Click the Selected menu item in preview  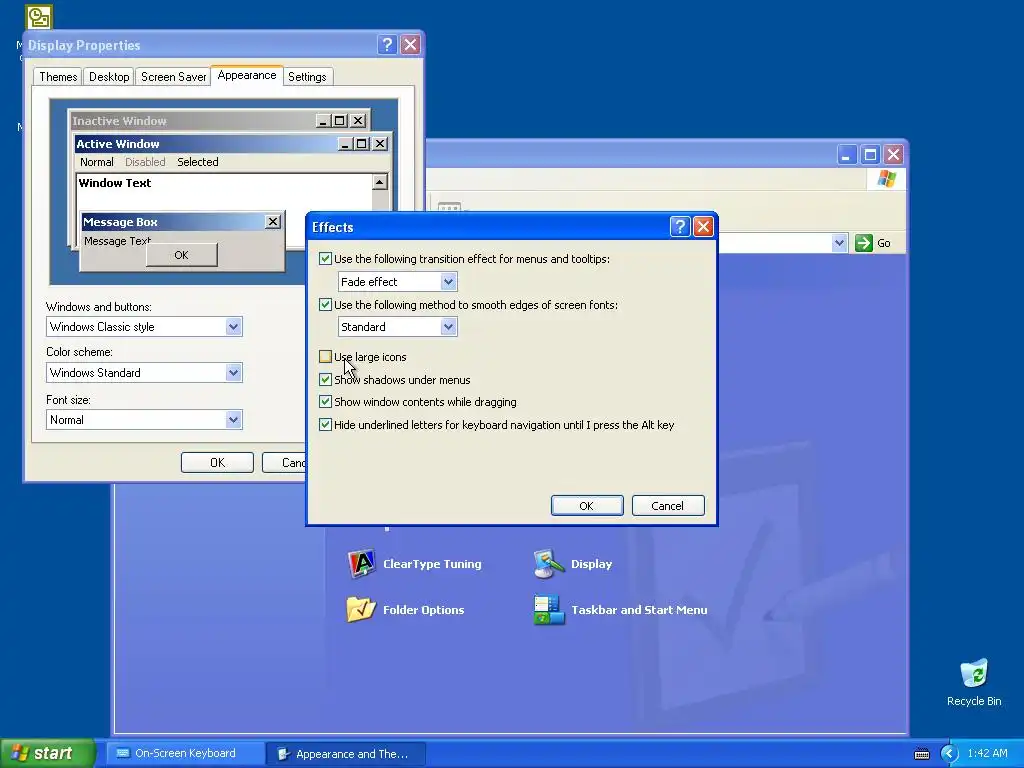(197, 162)
